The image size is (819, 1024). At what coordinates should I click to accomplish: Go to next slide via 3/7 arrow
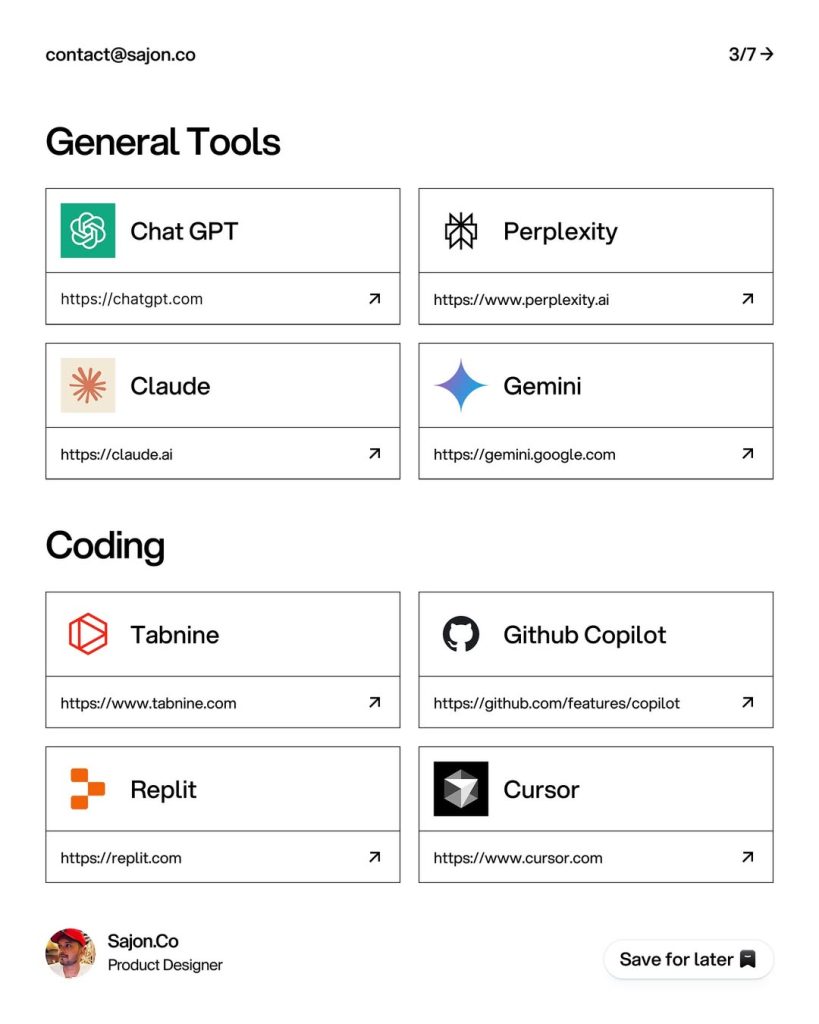pos(751,54)
